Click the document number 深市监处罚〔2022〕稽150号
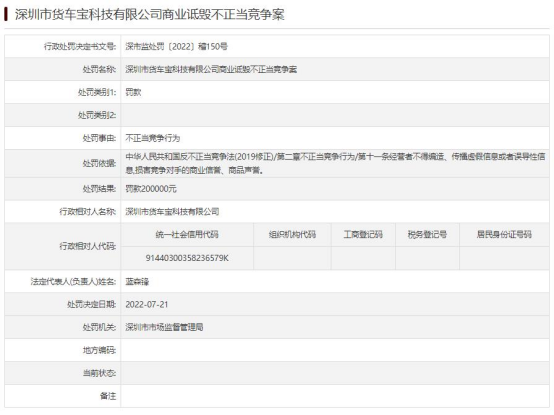554x415 pixels. point(177,46)
